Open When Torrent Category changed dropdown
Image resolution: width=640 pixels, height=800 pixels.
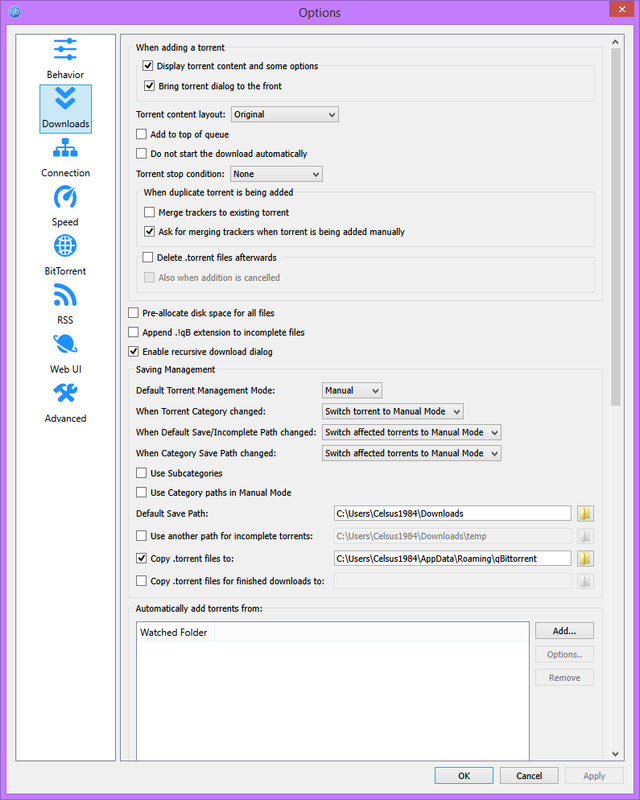tap(392, 411)
